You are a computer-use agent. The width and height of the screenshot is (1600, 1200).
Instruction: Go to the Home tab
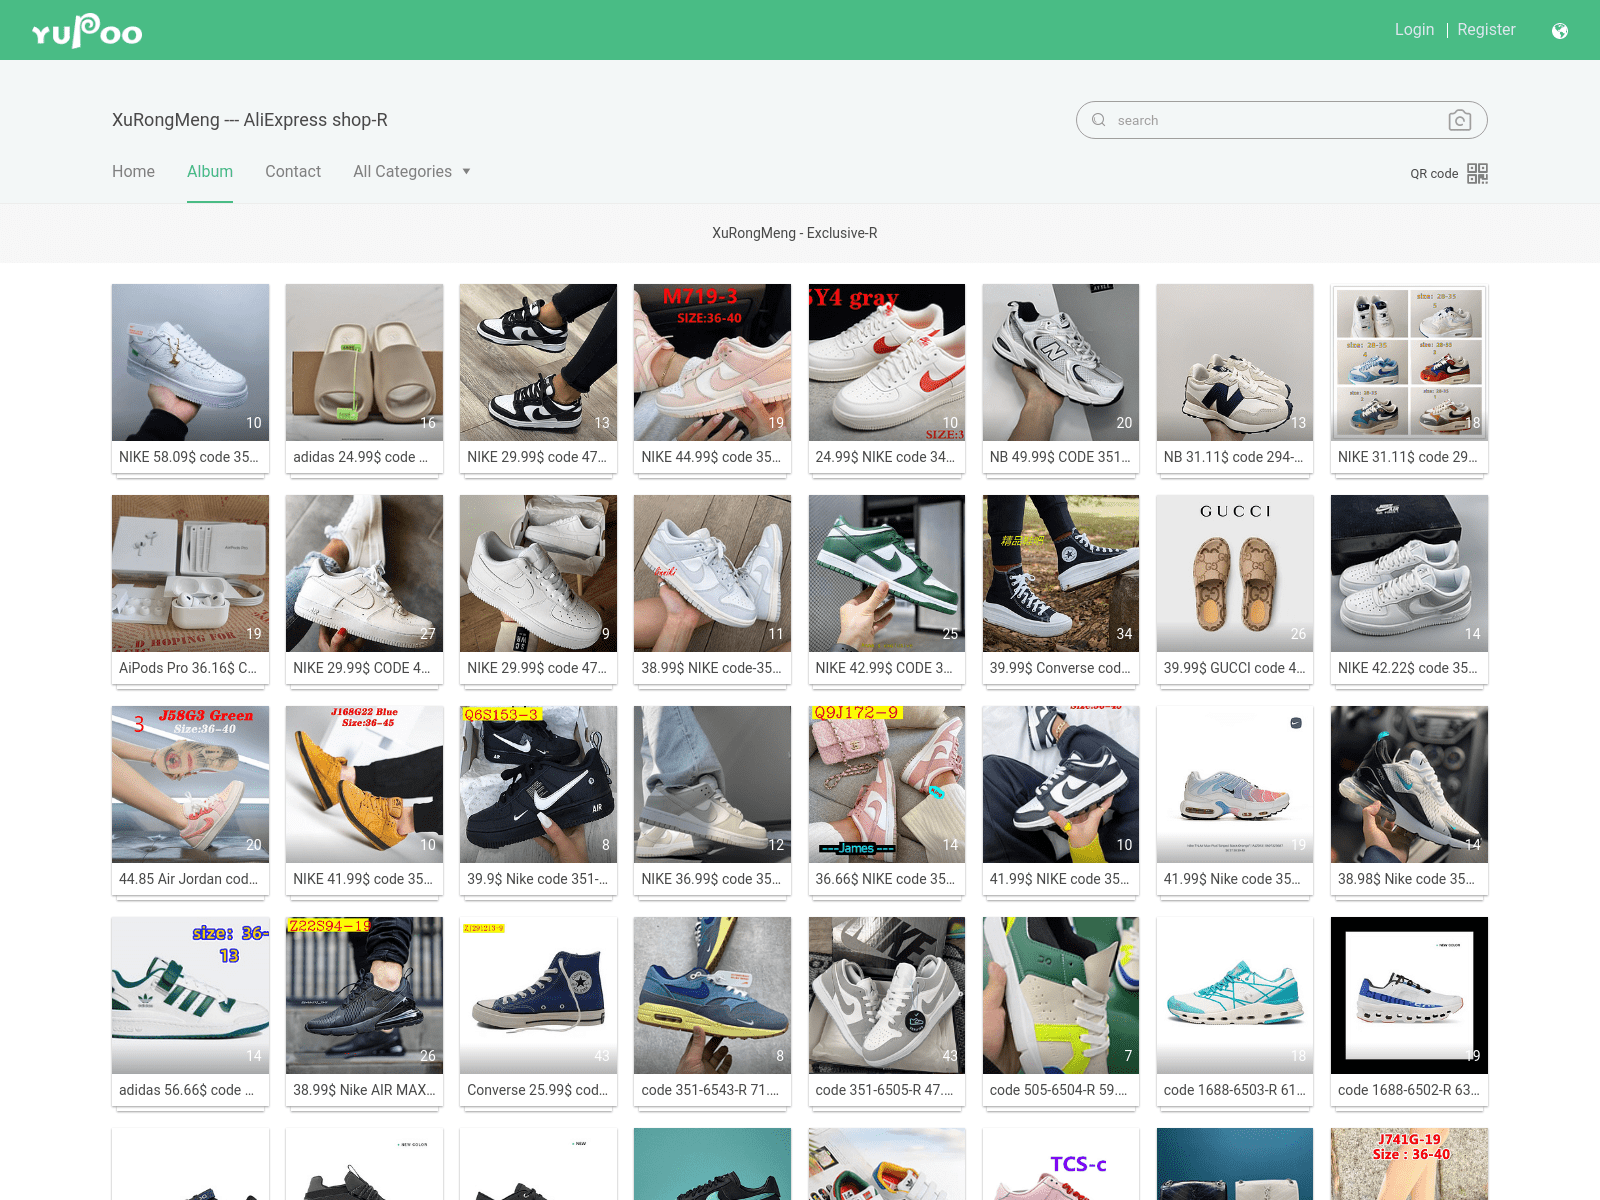click(133, 172)
